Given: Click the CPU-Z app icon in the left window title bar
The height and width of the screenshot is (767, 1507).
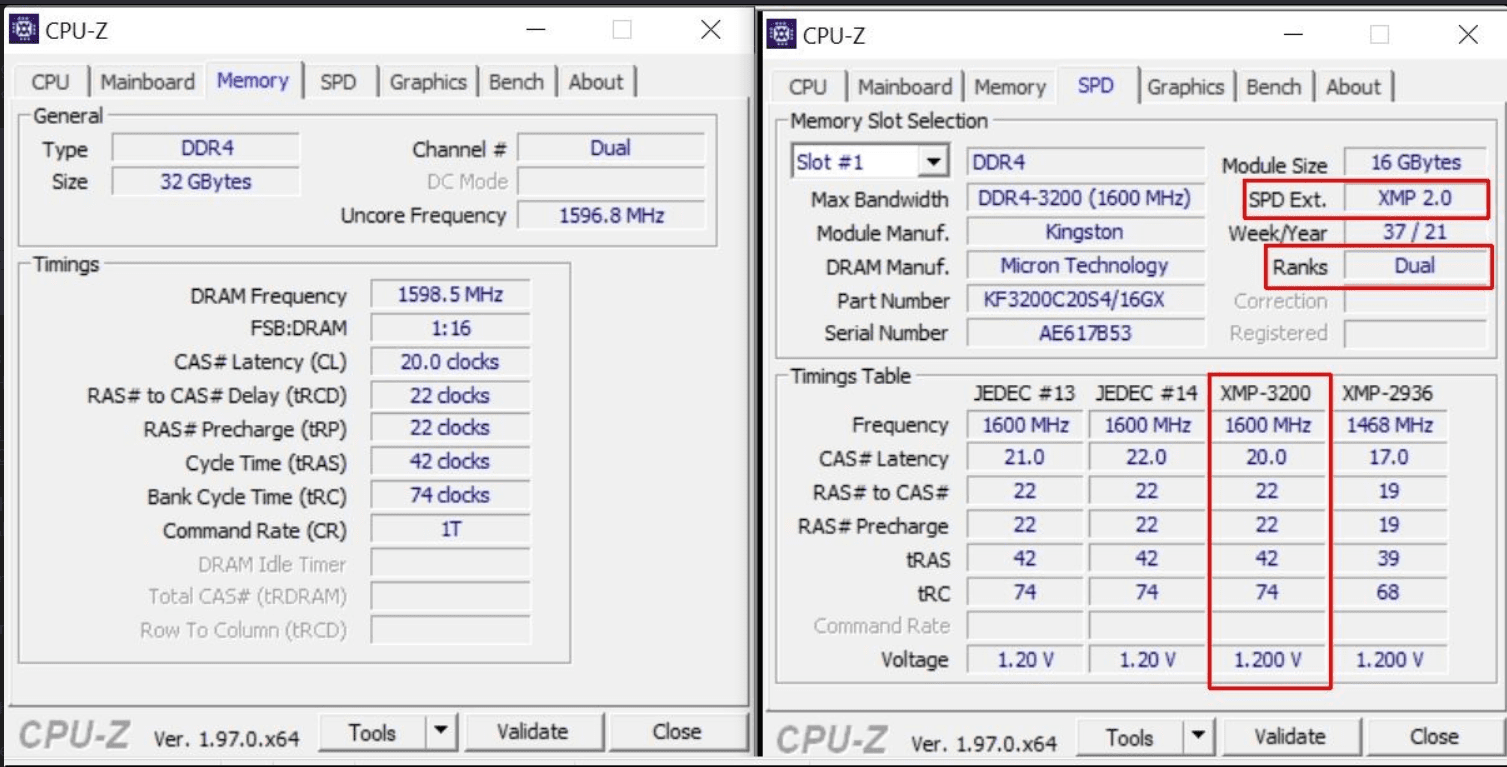Looking at the screenshot, I should pyautogui.click(x=23, y=30).
